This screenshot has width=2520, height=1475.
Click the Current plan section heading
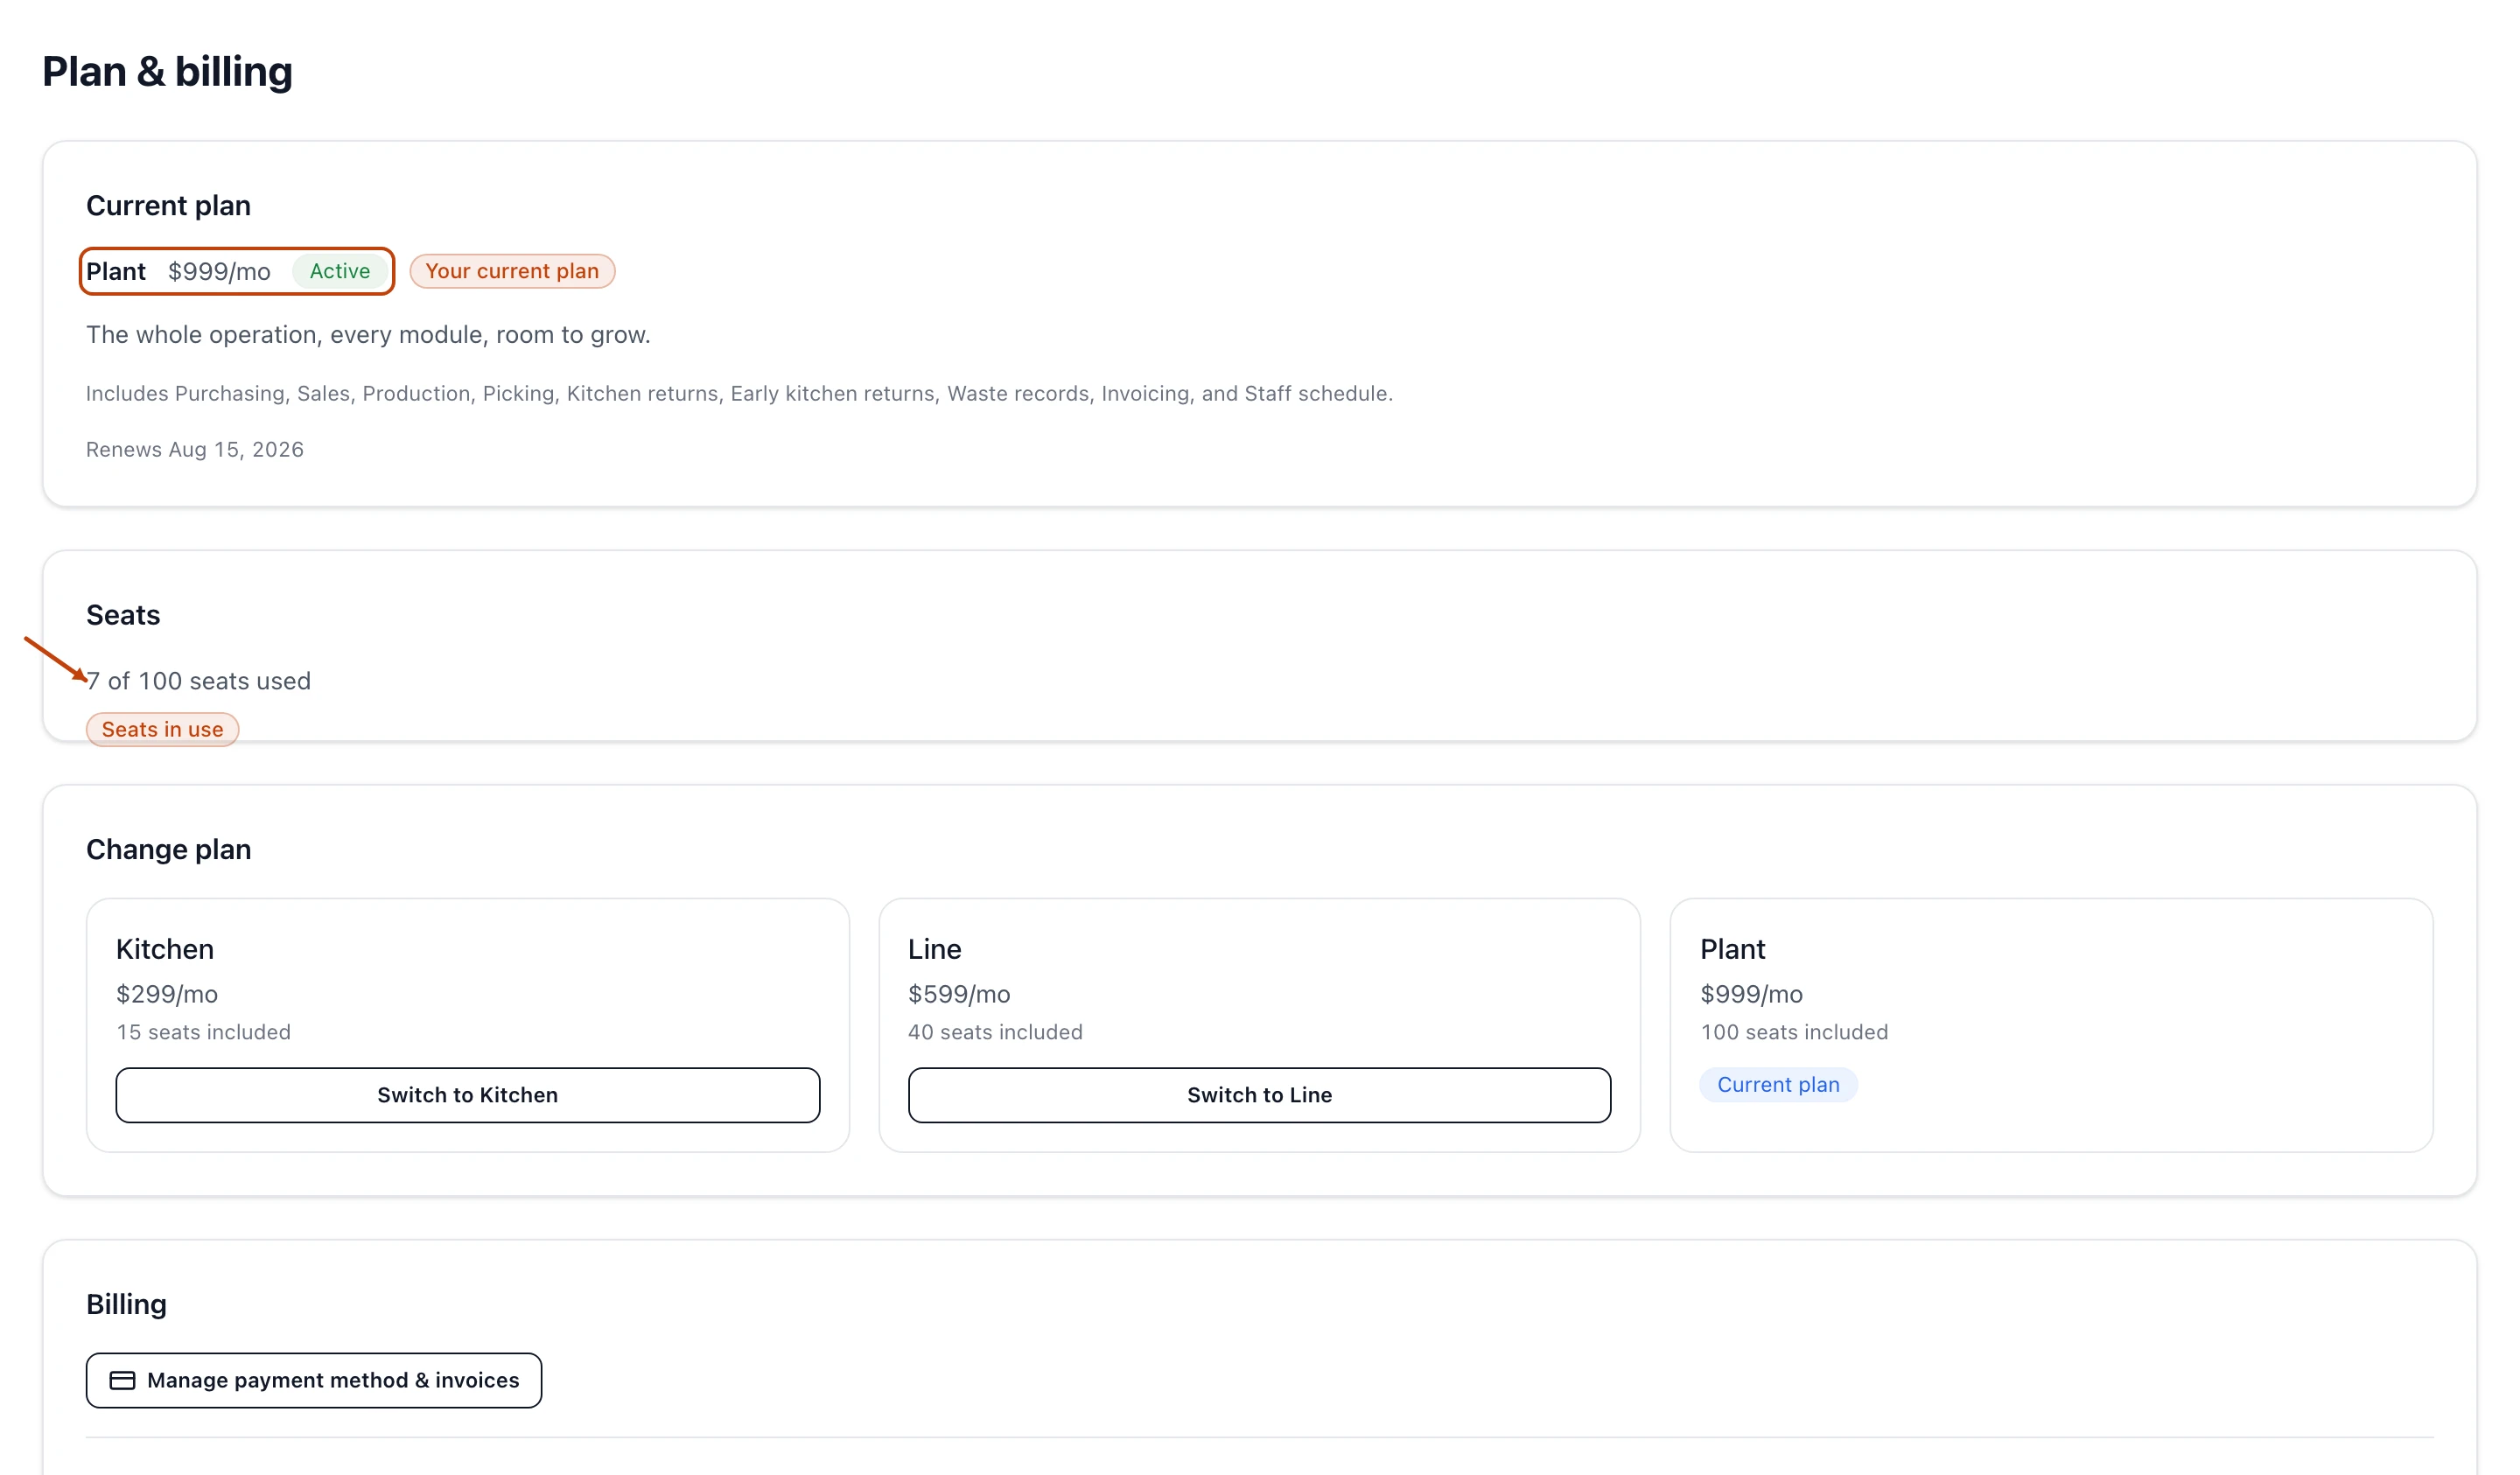coord(168,205)
